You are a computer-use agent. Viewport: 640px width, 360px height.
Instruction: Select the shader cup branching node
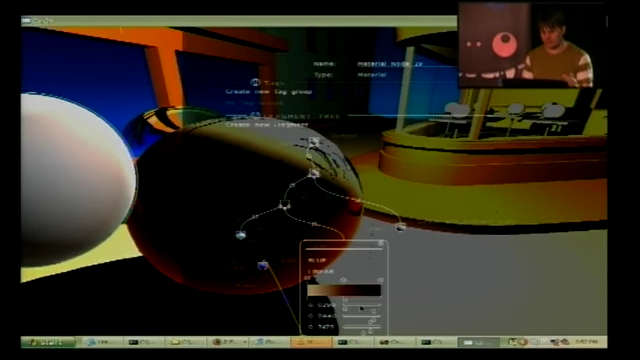[x=284, y=205]
